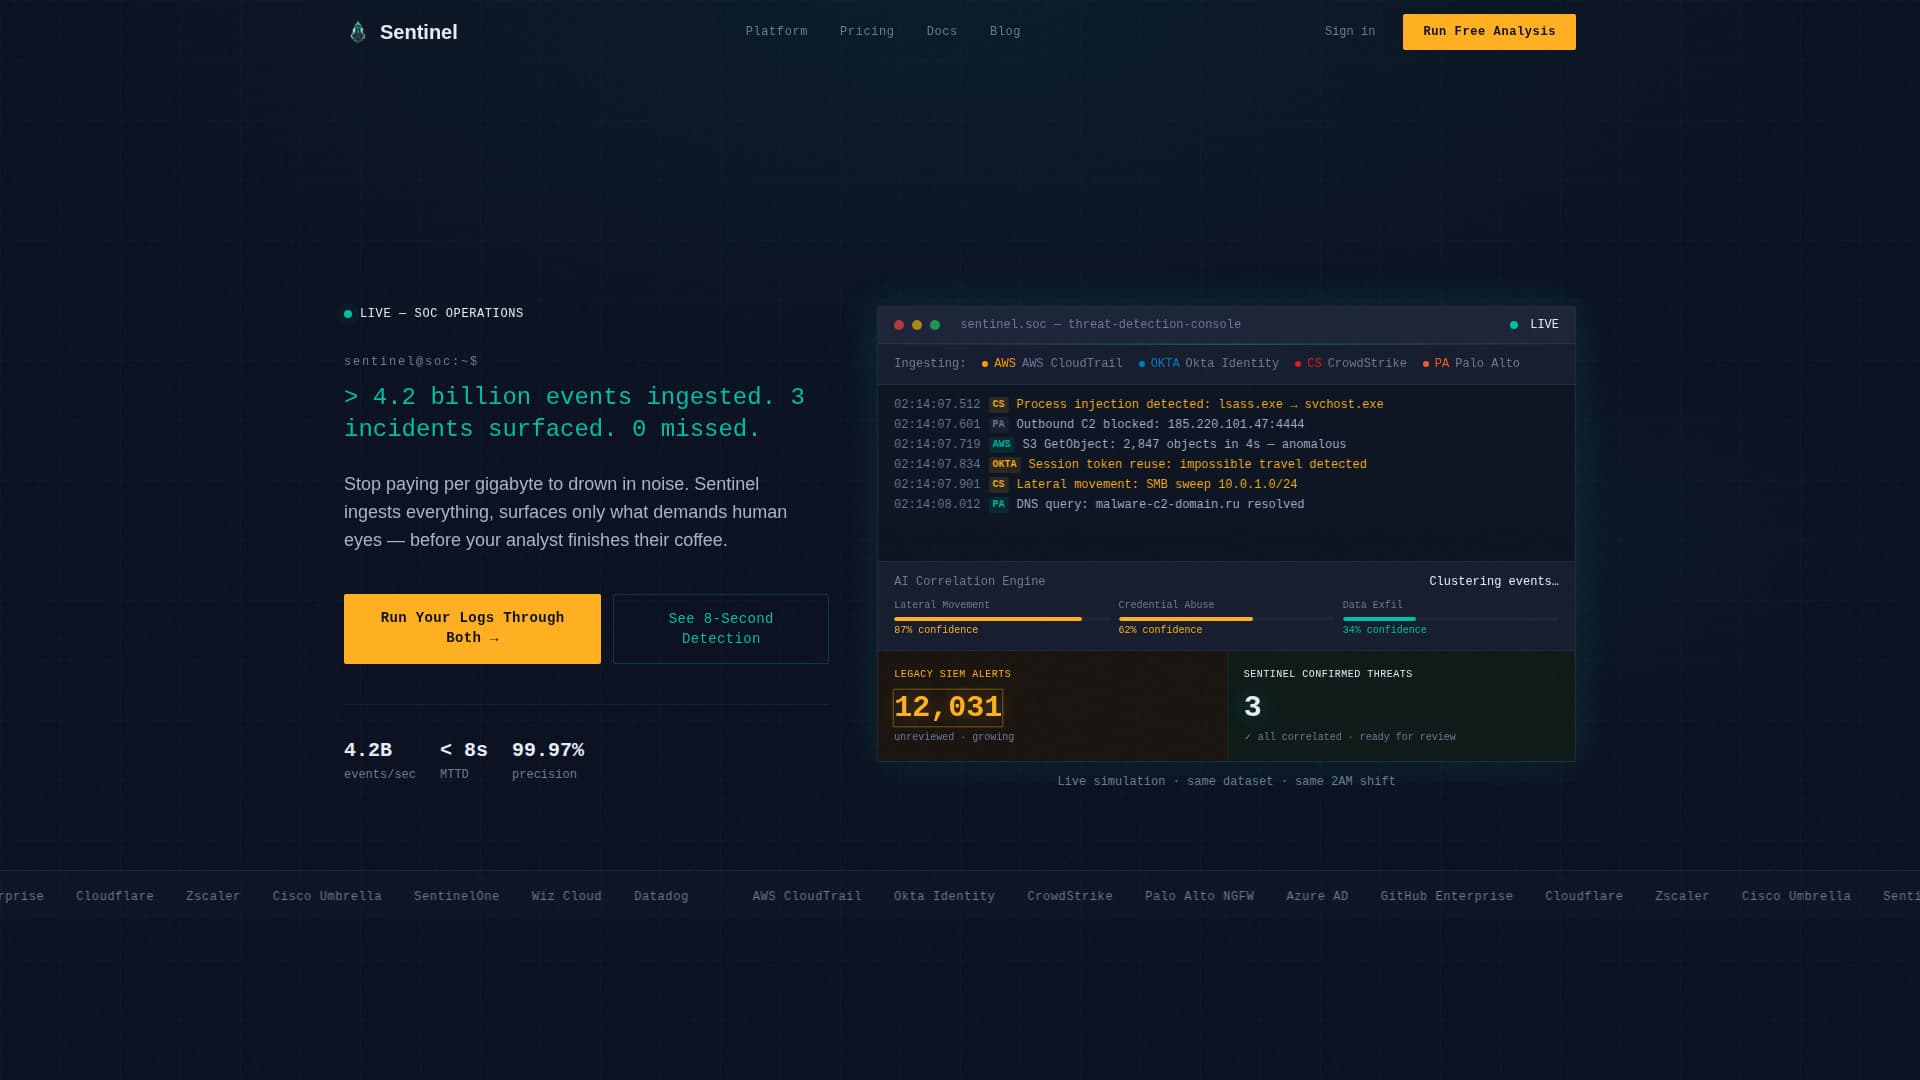Screen dimensions: 1920x1080
Task: Click the yellow traffic-light dot on the console window
Action: pos(916,324)
